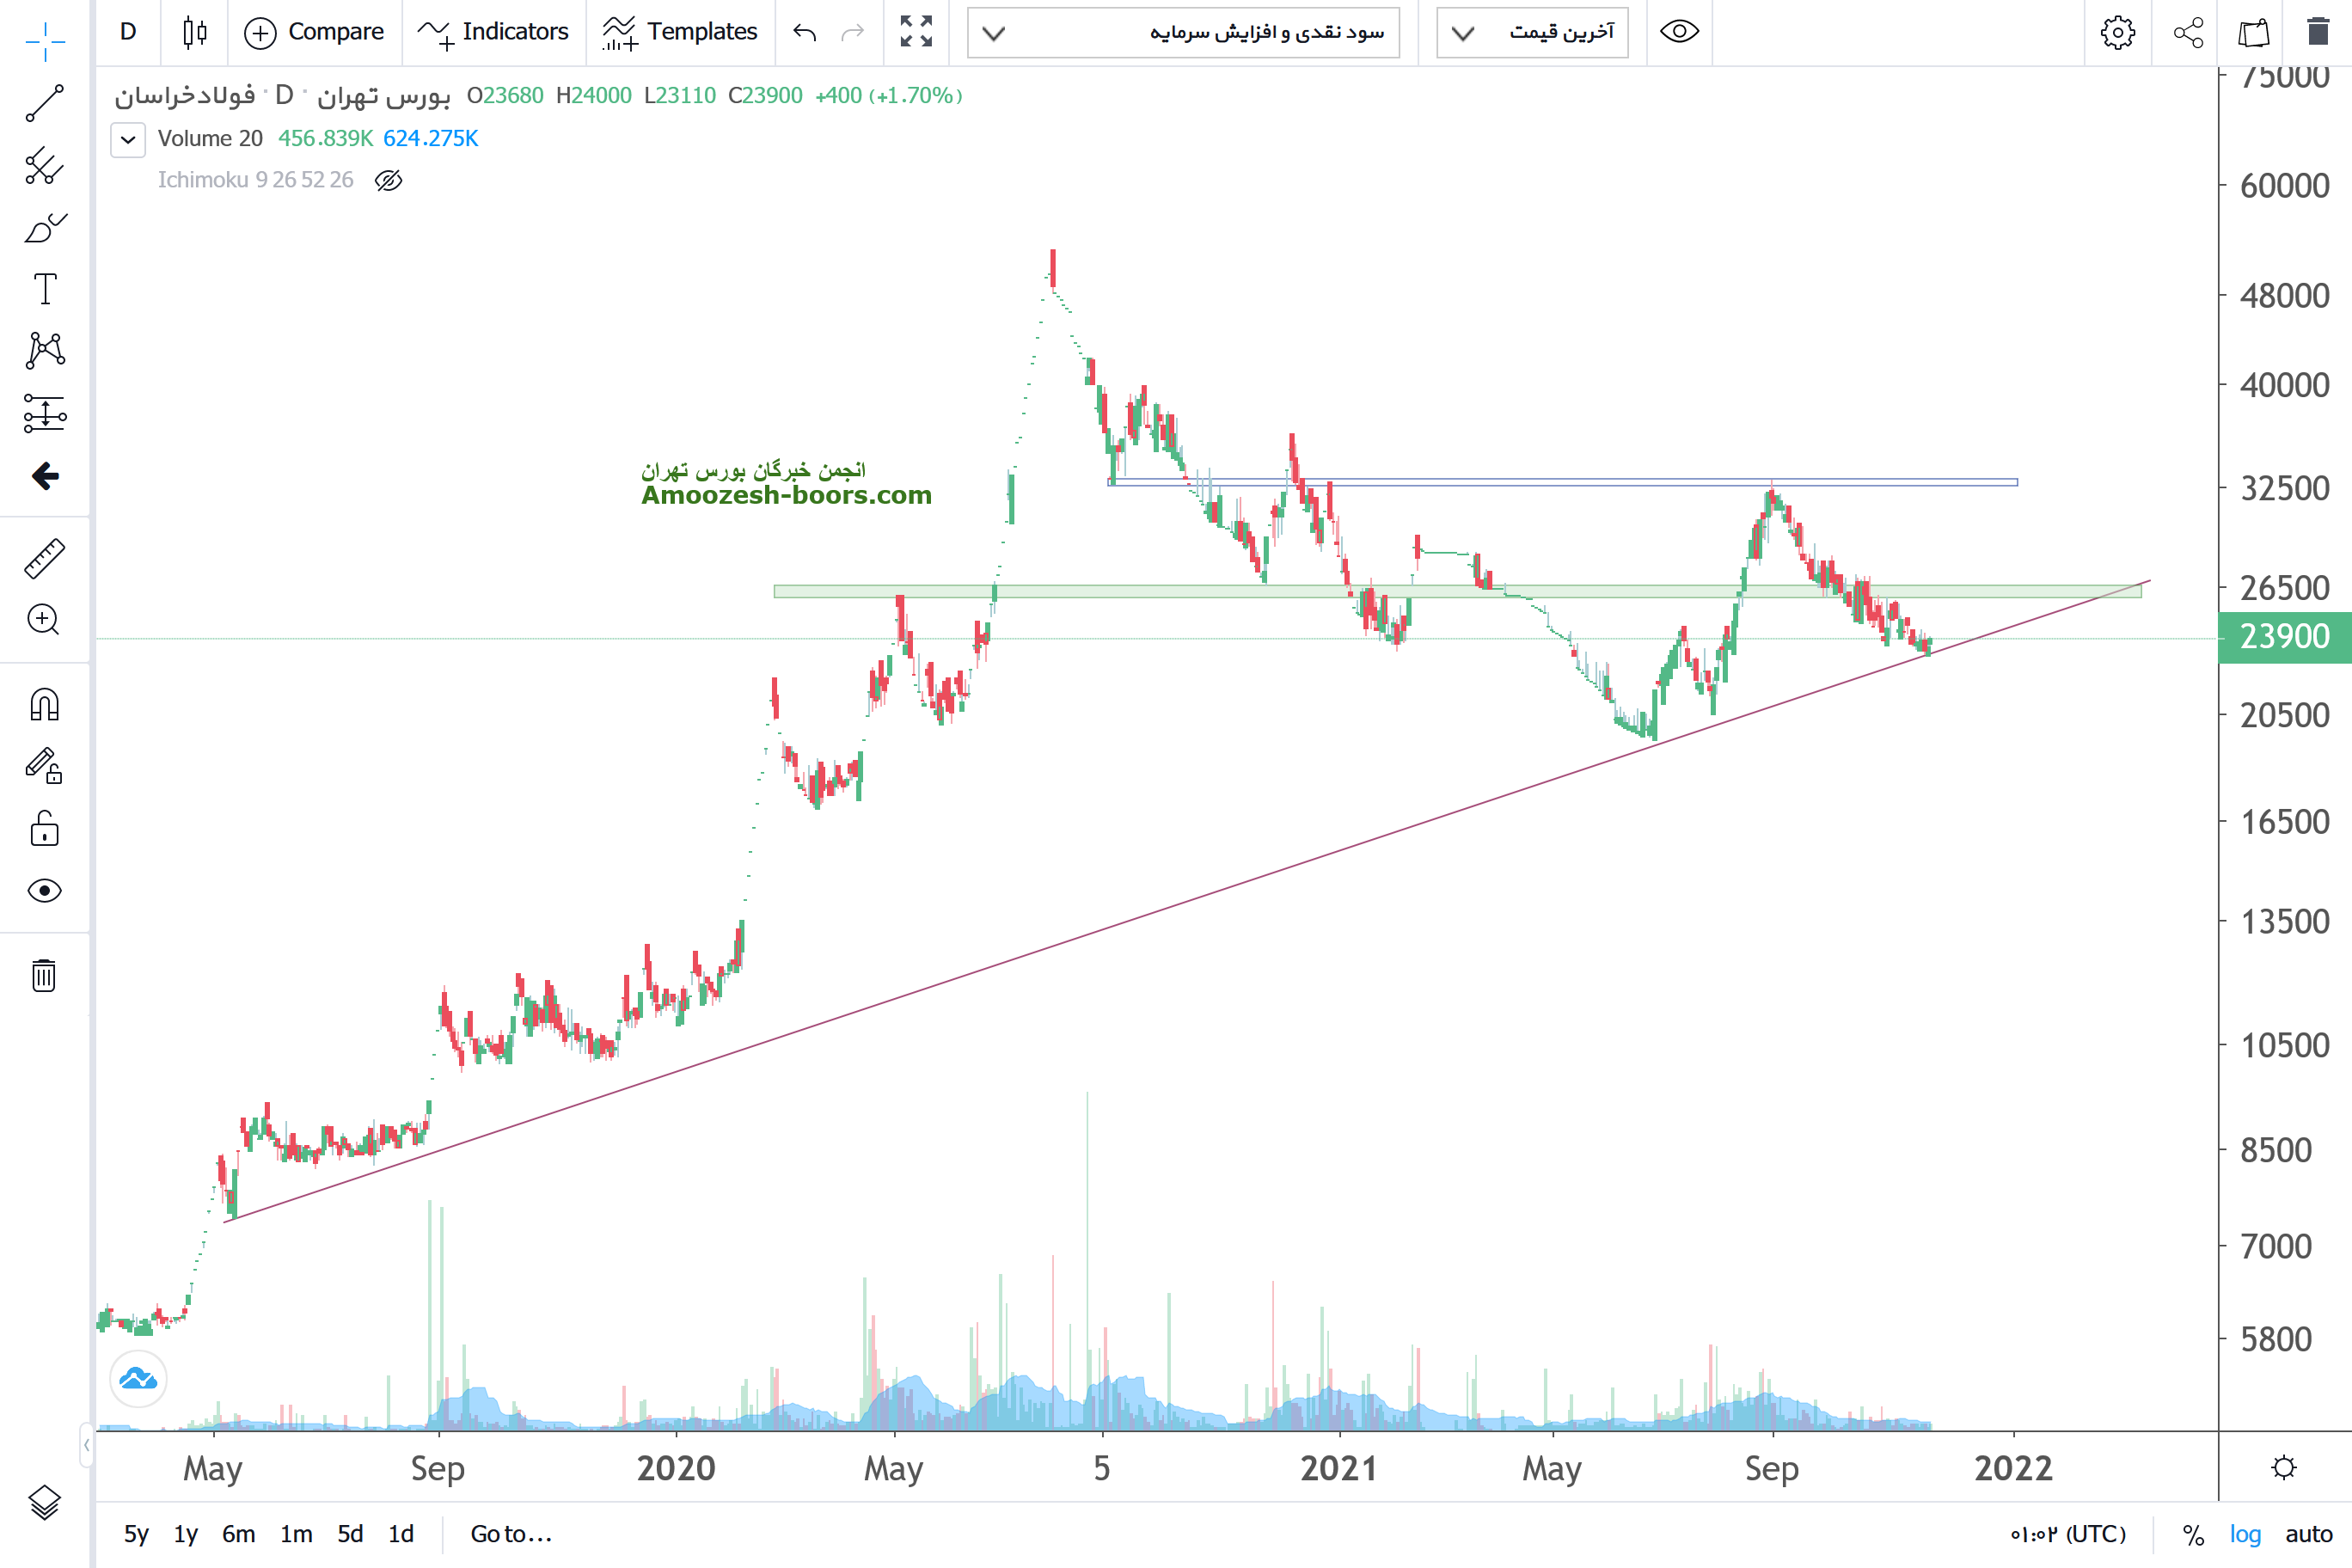Select the brush drawing tool

(x=44, y=228)
